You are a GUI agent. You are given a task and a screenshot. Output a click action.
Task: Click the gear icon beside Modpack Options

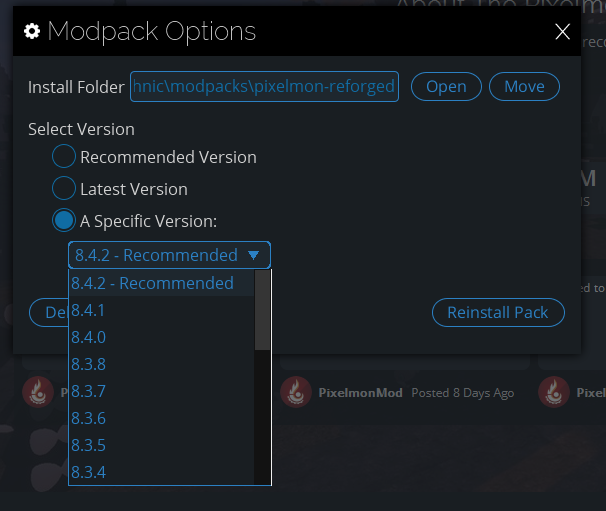coord(32,31)
